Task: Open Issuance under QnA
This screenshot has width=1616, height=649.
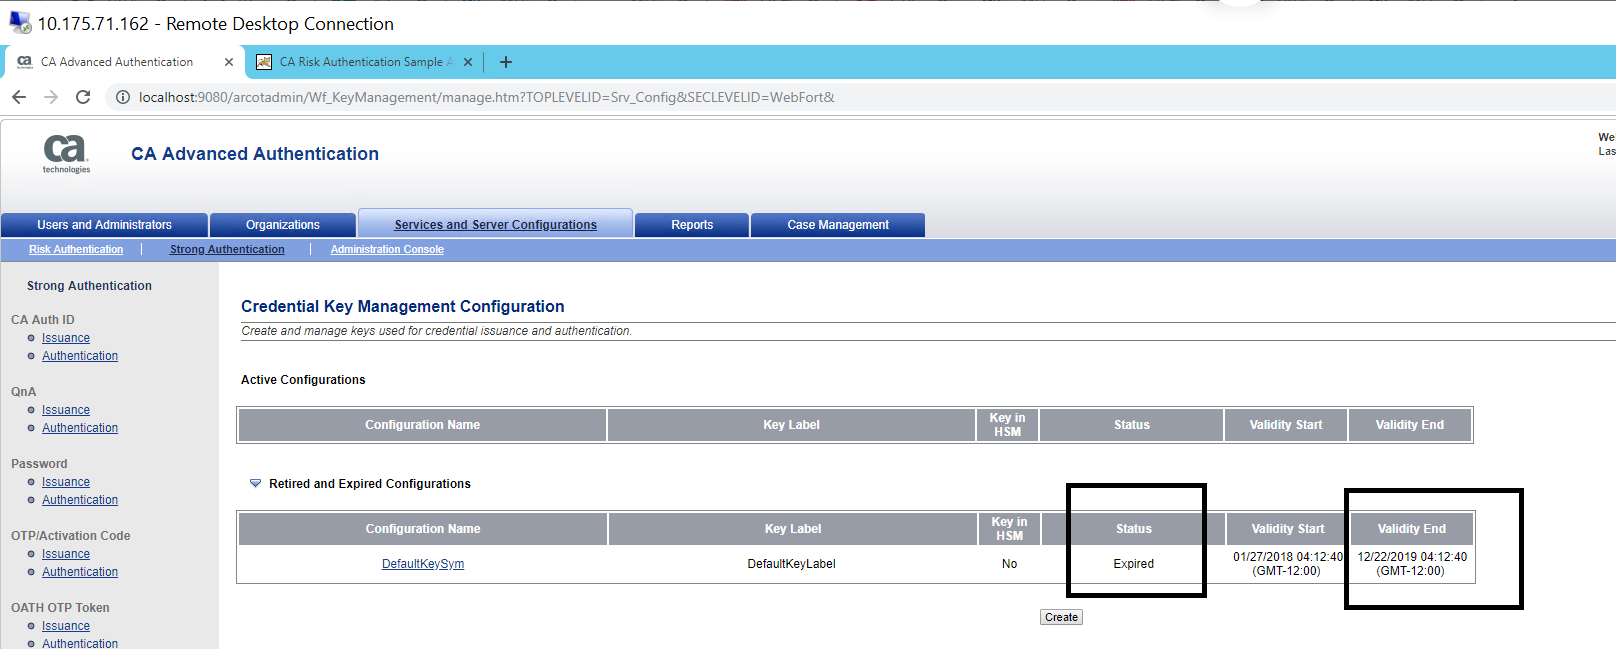Action: click(66, 410)
